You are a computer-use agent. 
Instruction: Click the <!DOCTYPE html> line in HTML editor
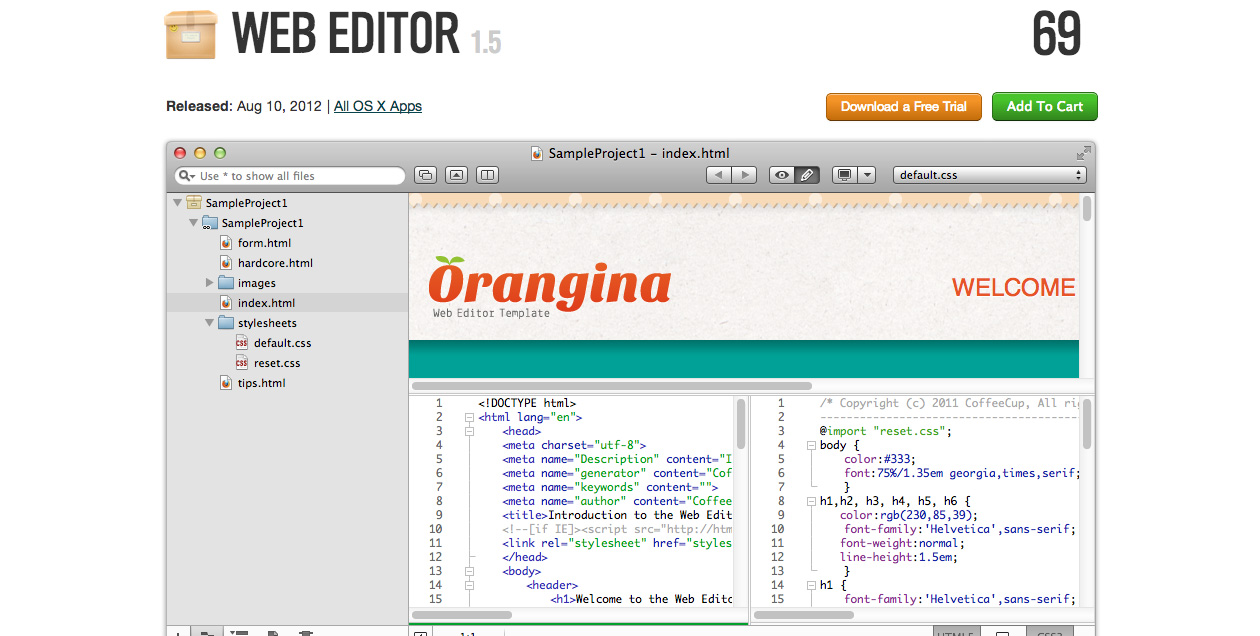(527, 404)
